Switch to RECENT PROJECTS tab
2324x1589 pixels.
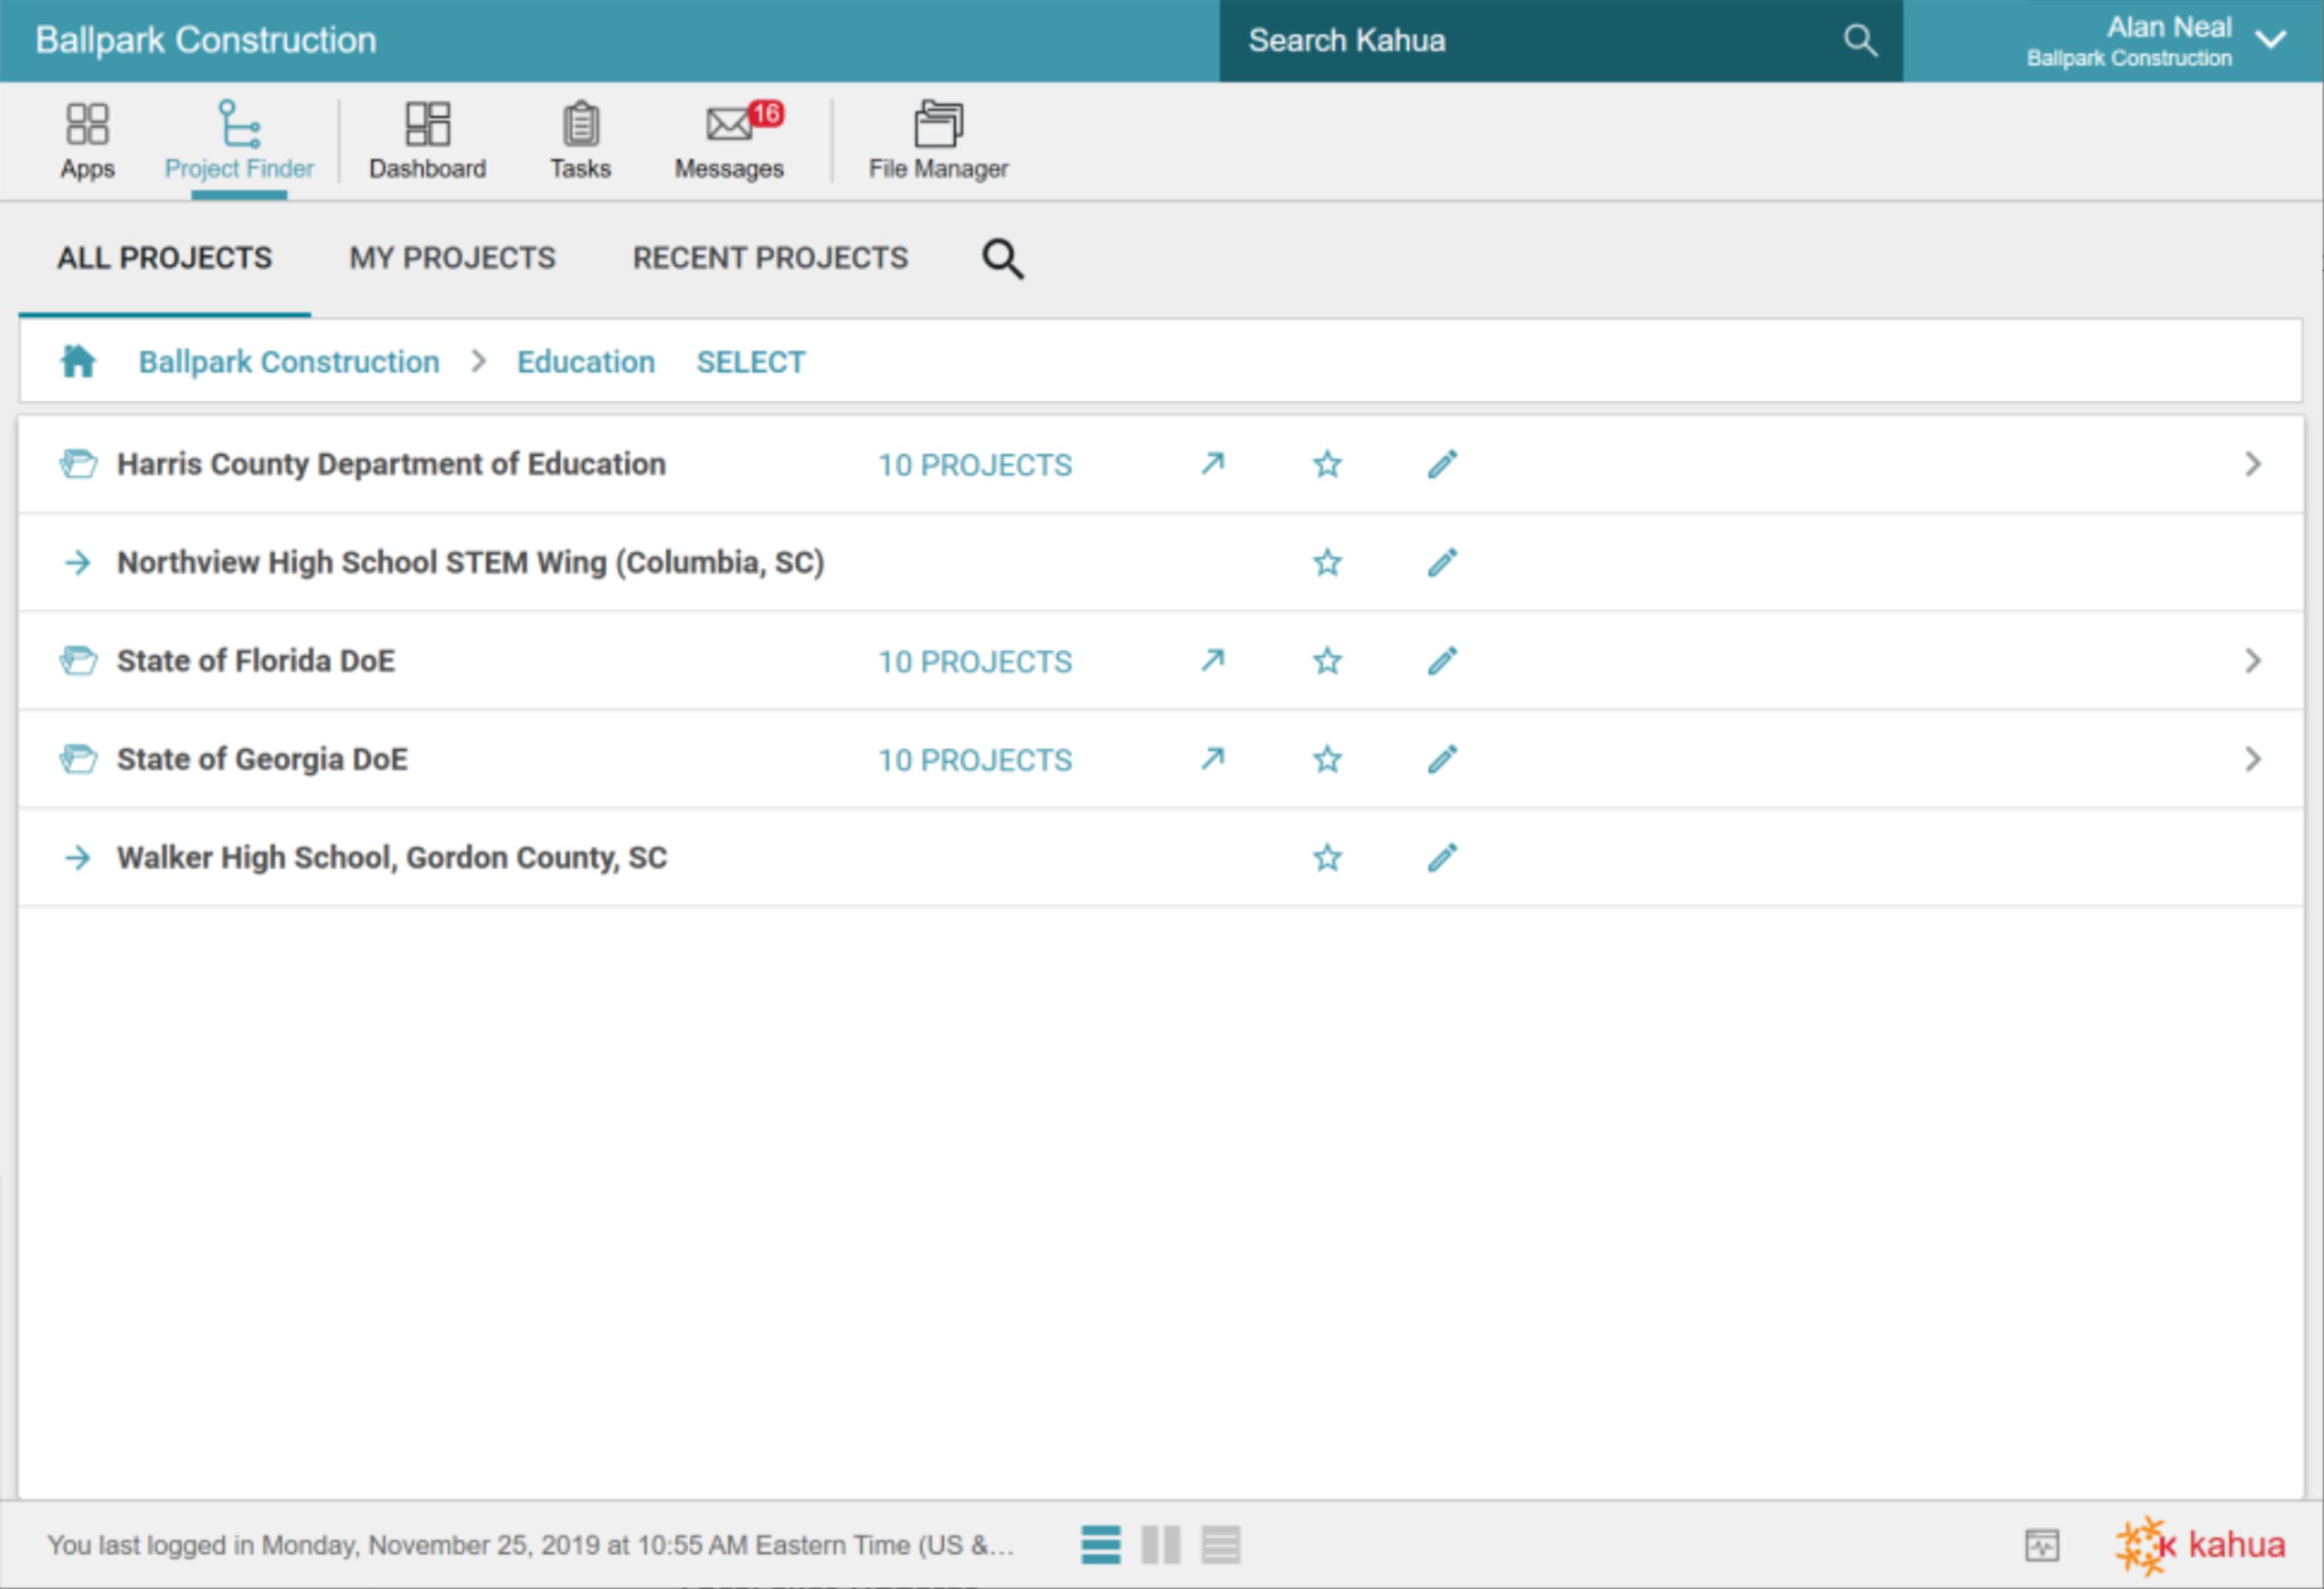(x=770, y=258)
